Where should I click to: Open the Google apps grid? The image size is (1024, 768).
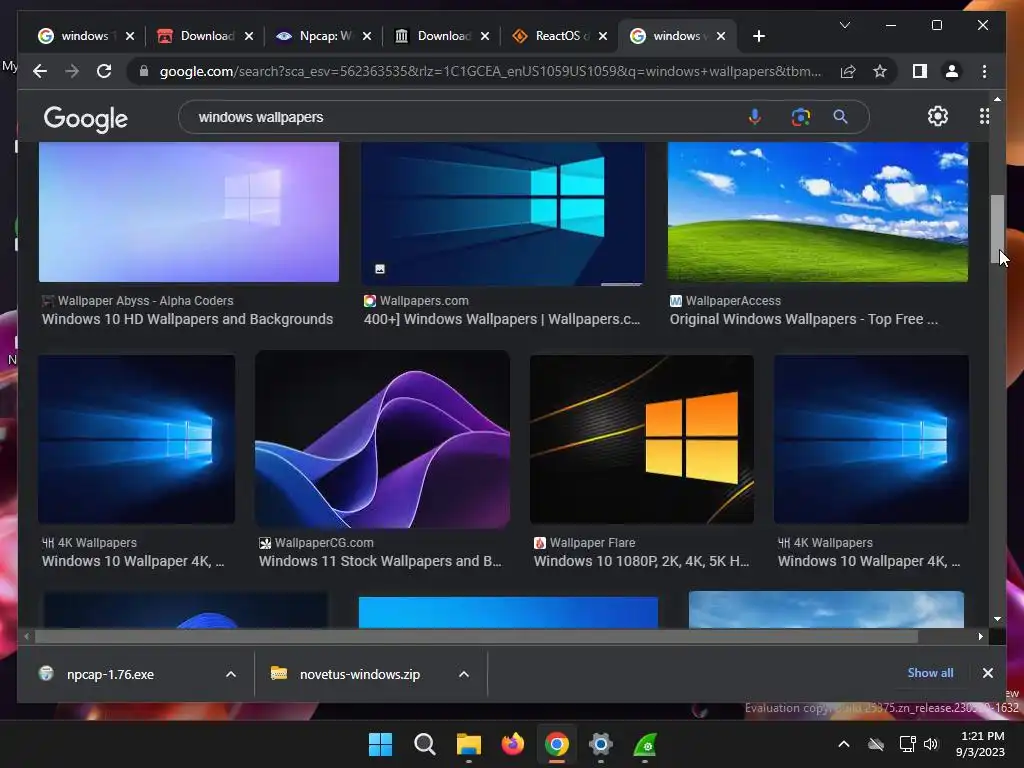point(984,116)
